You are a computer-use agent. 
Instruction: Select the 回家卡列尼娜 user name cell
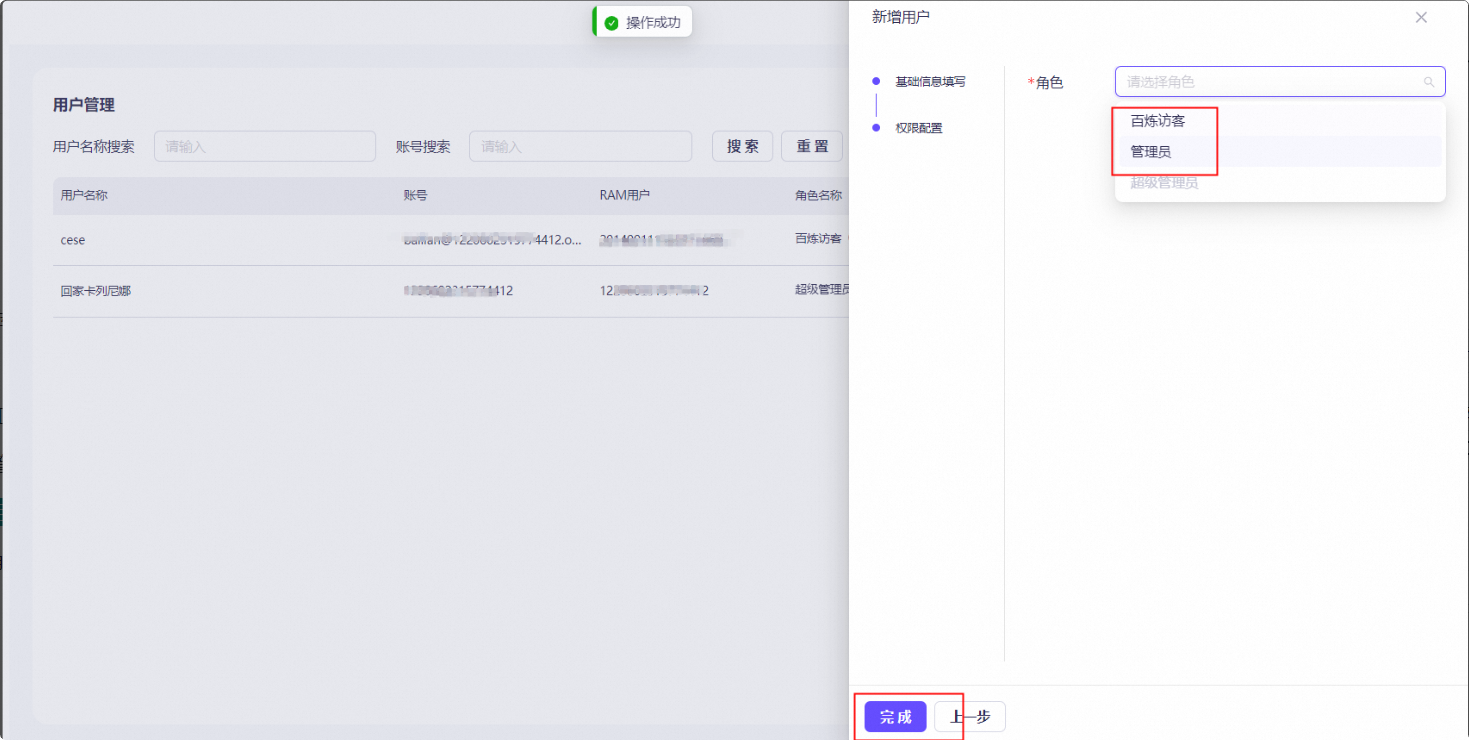click(96, 291)
